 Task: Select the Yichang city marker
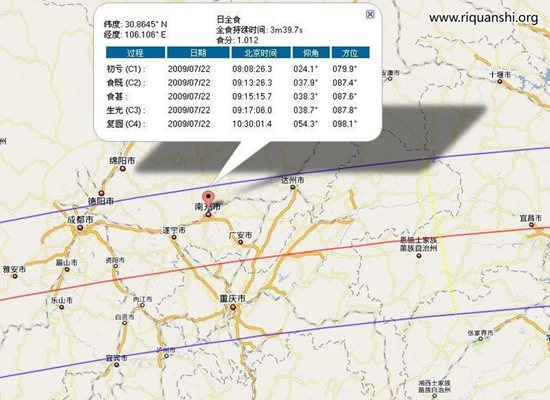tap(531, 225)
